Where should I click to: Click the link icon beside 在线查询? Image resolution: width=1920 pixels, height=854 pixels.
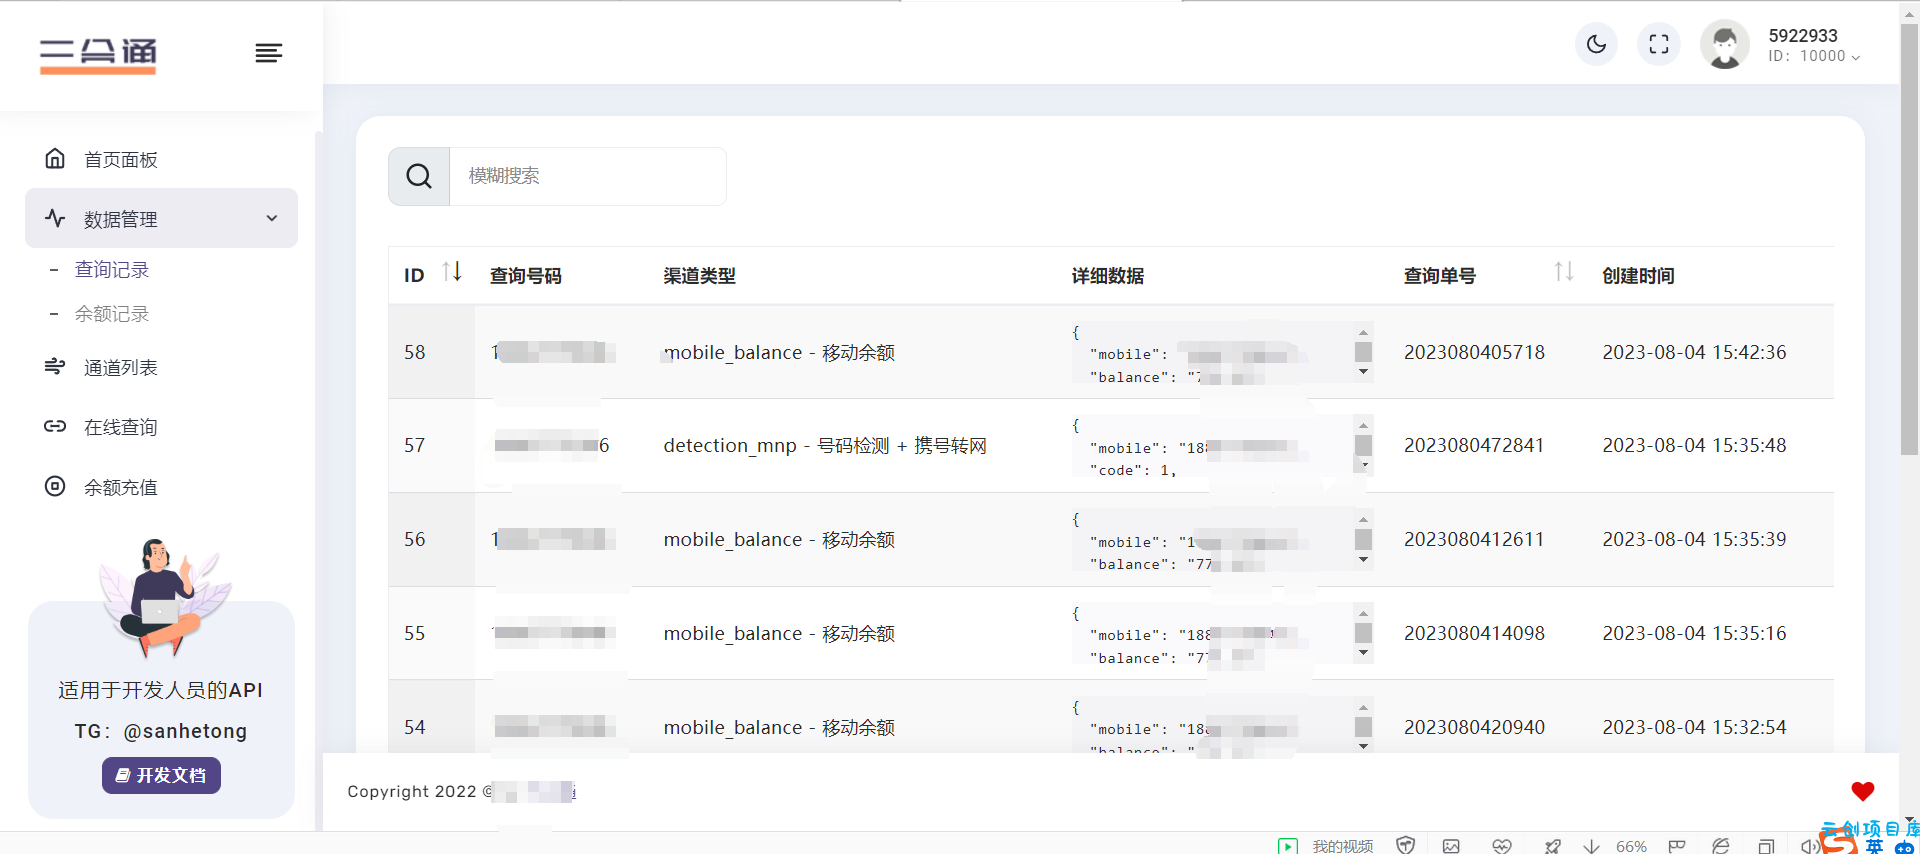55,426
